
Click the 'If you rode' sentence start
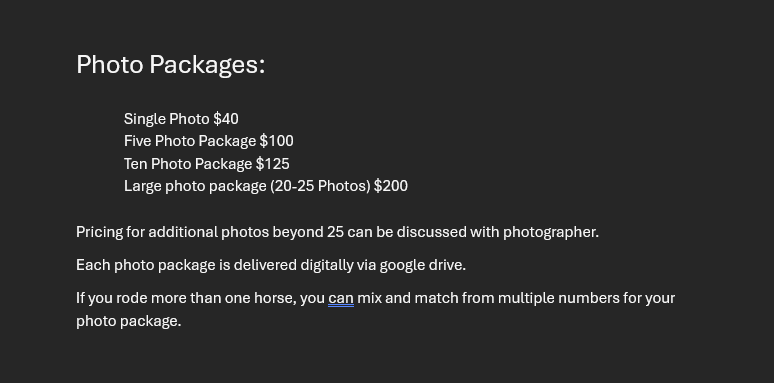click(x=112, y=298)
